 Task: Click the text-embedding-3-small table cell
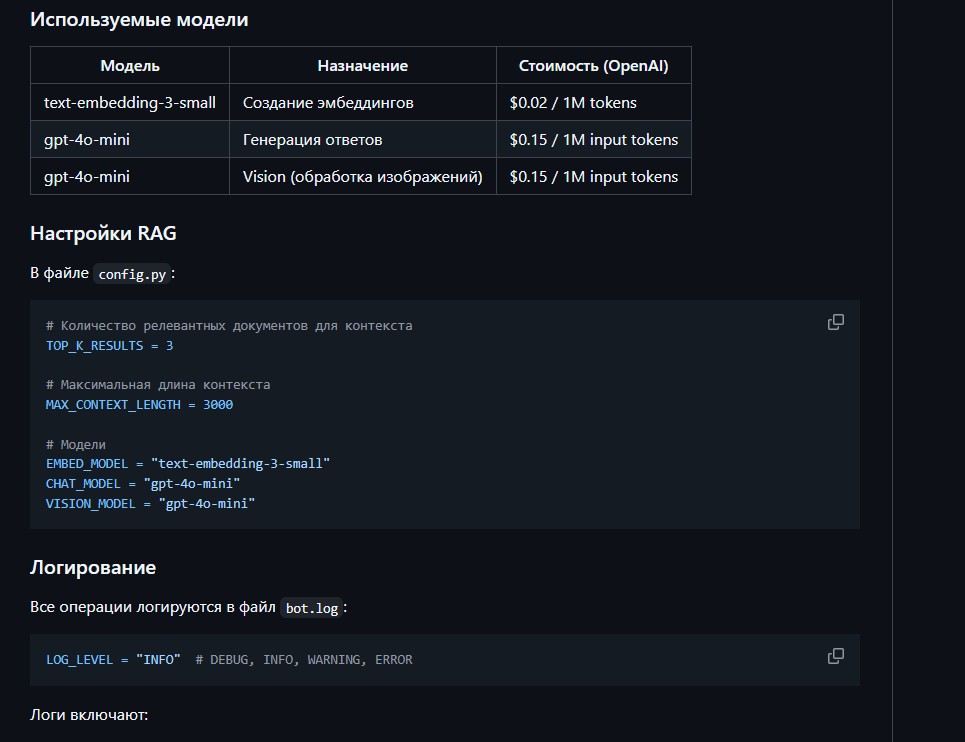[x=130, y=103]
